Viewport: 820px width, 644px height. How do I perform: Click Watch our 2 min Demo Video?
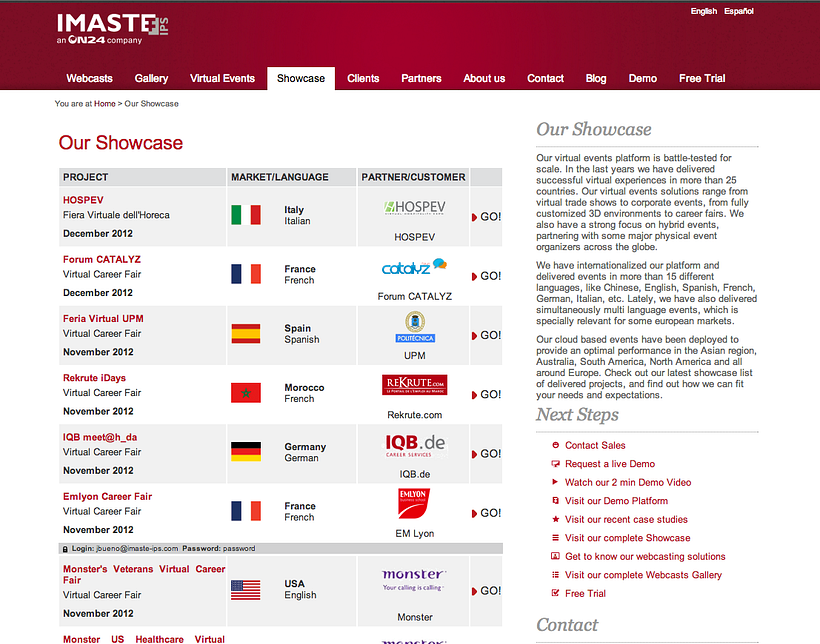pos(628,482)
